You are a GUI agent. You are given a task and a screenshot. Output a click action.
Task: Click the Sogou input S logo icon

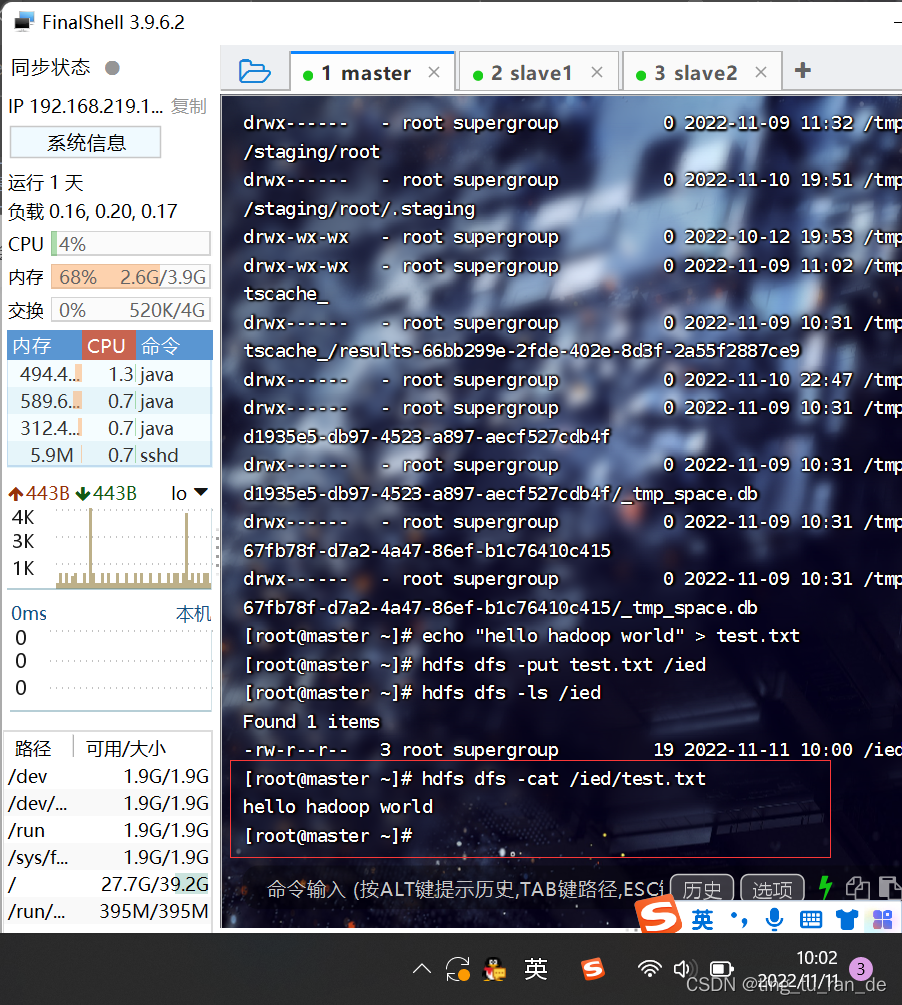(x=657, y=916)
